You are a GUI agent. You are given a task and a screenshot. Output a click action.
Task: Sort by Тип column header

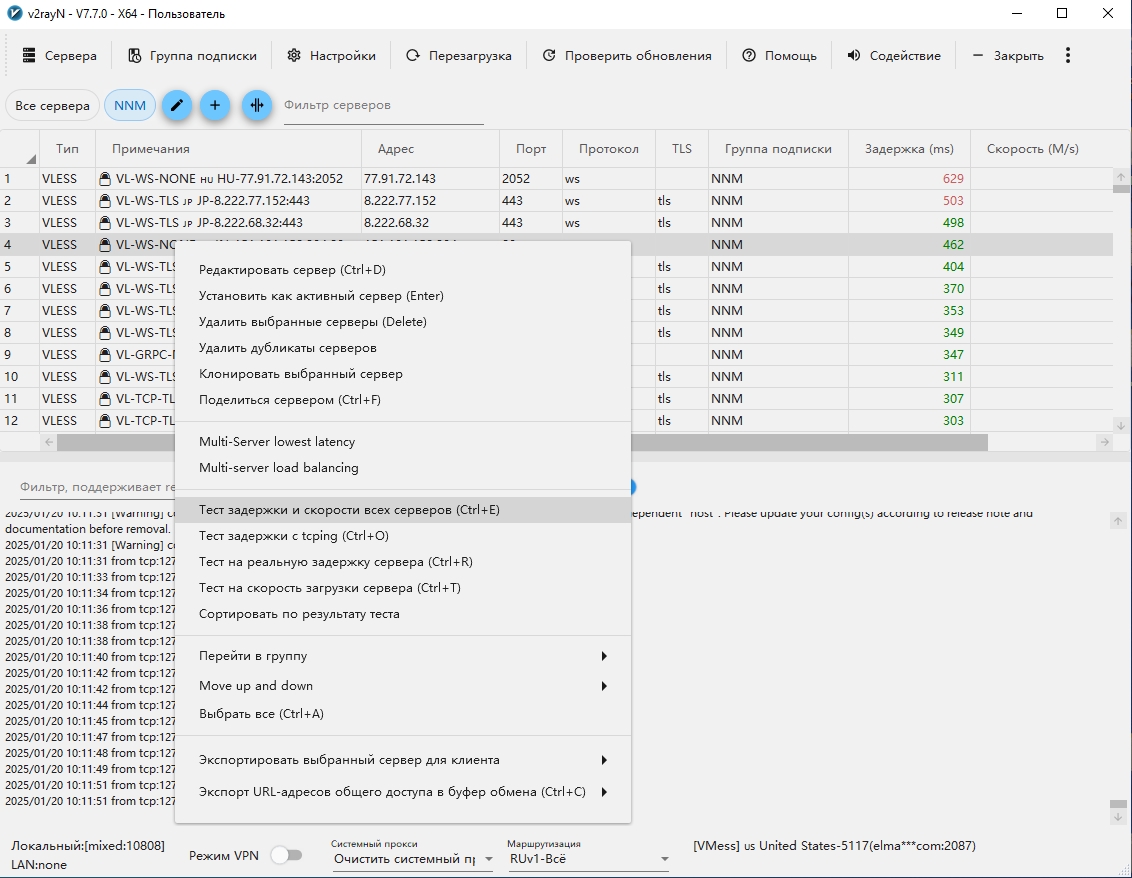(x=67, y=149)
